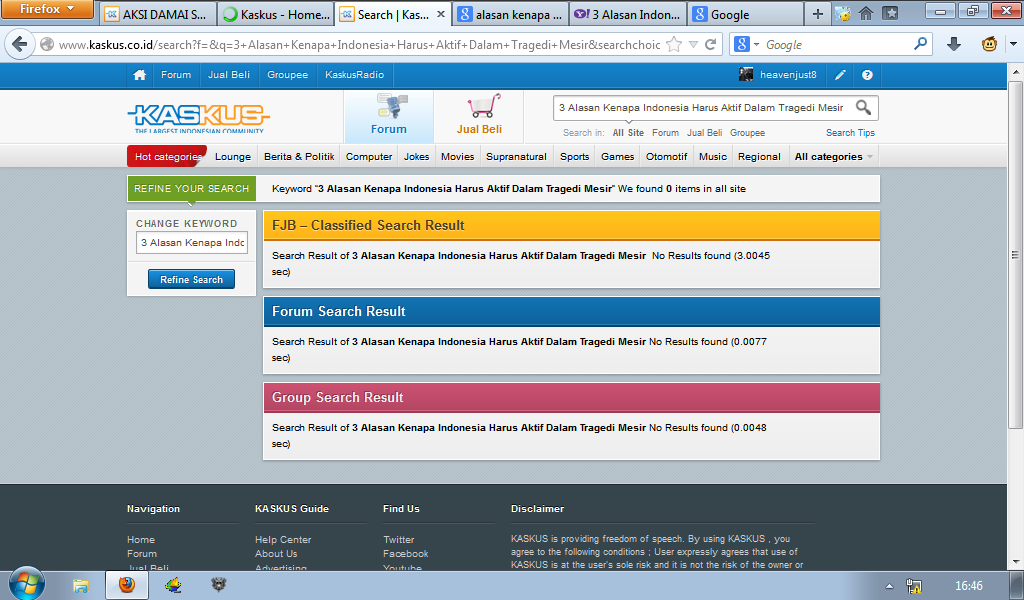
Task: Go back with the browser back arrow
Action: click(20, 44)
